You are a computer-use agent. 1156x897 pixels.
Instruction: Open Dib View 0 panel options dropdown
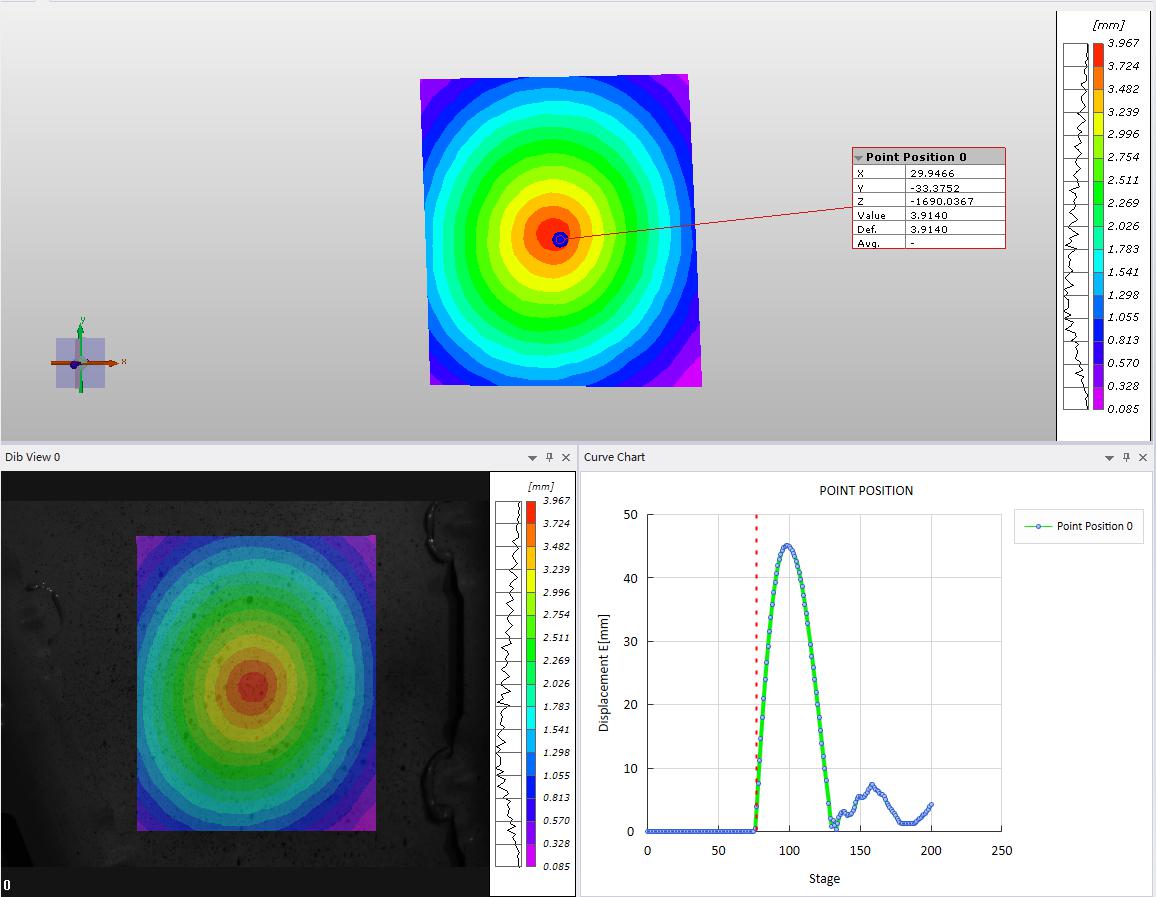tap(532, 457)
